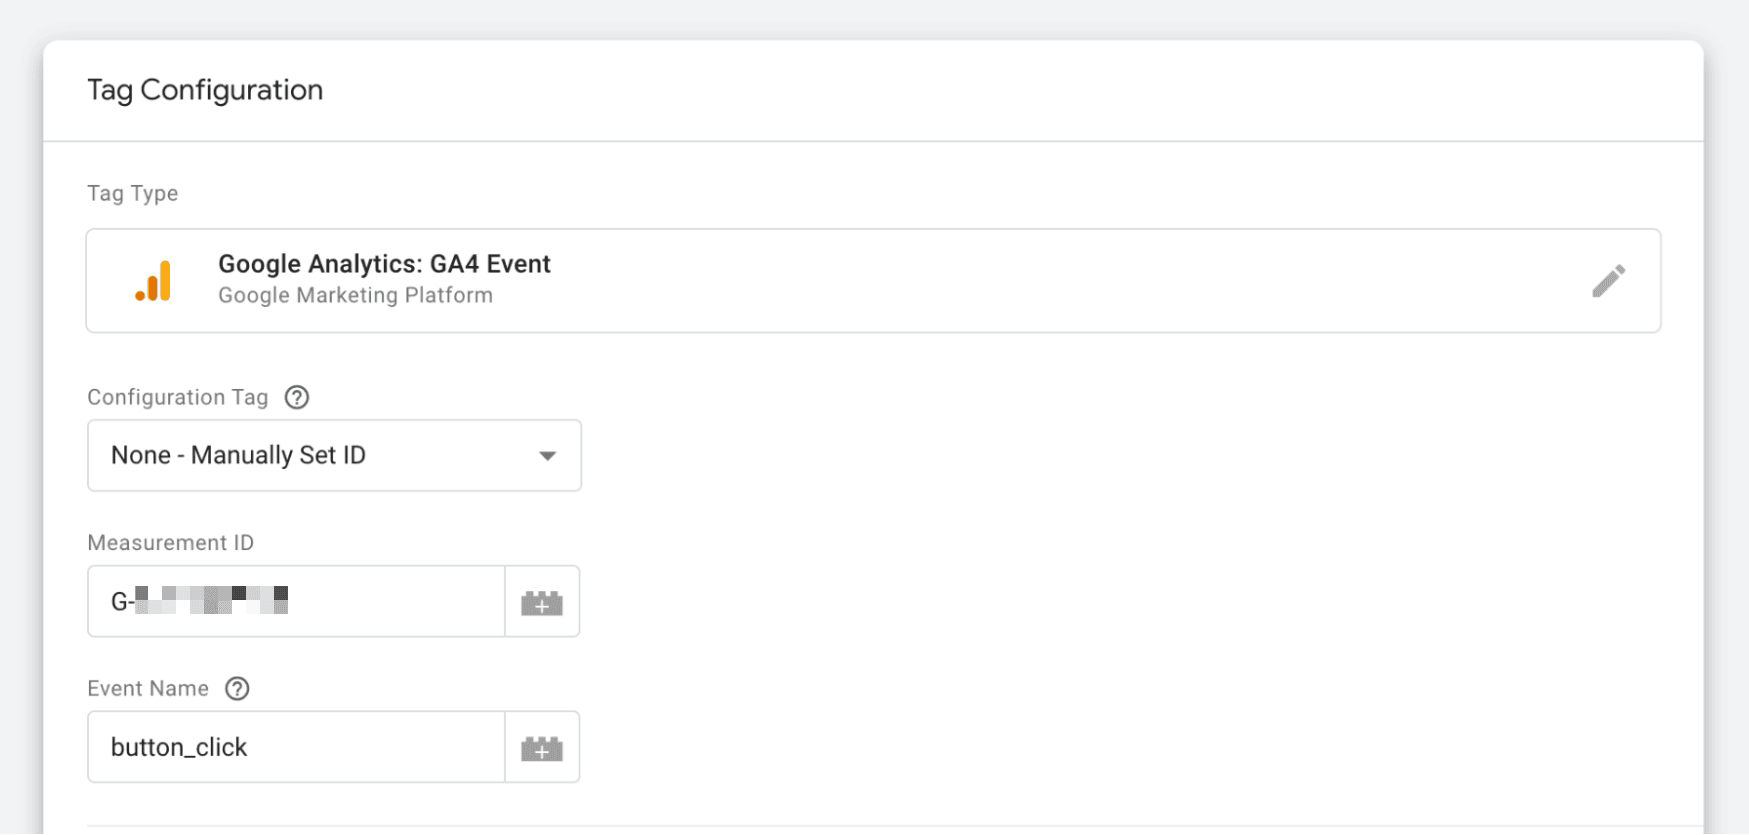This screenshot has height=835, width=1749.
Task: Open the help icon beside Configuration Tag
Action: tap(296, 397)
